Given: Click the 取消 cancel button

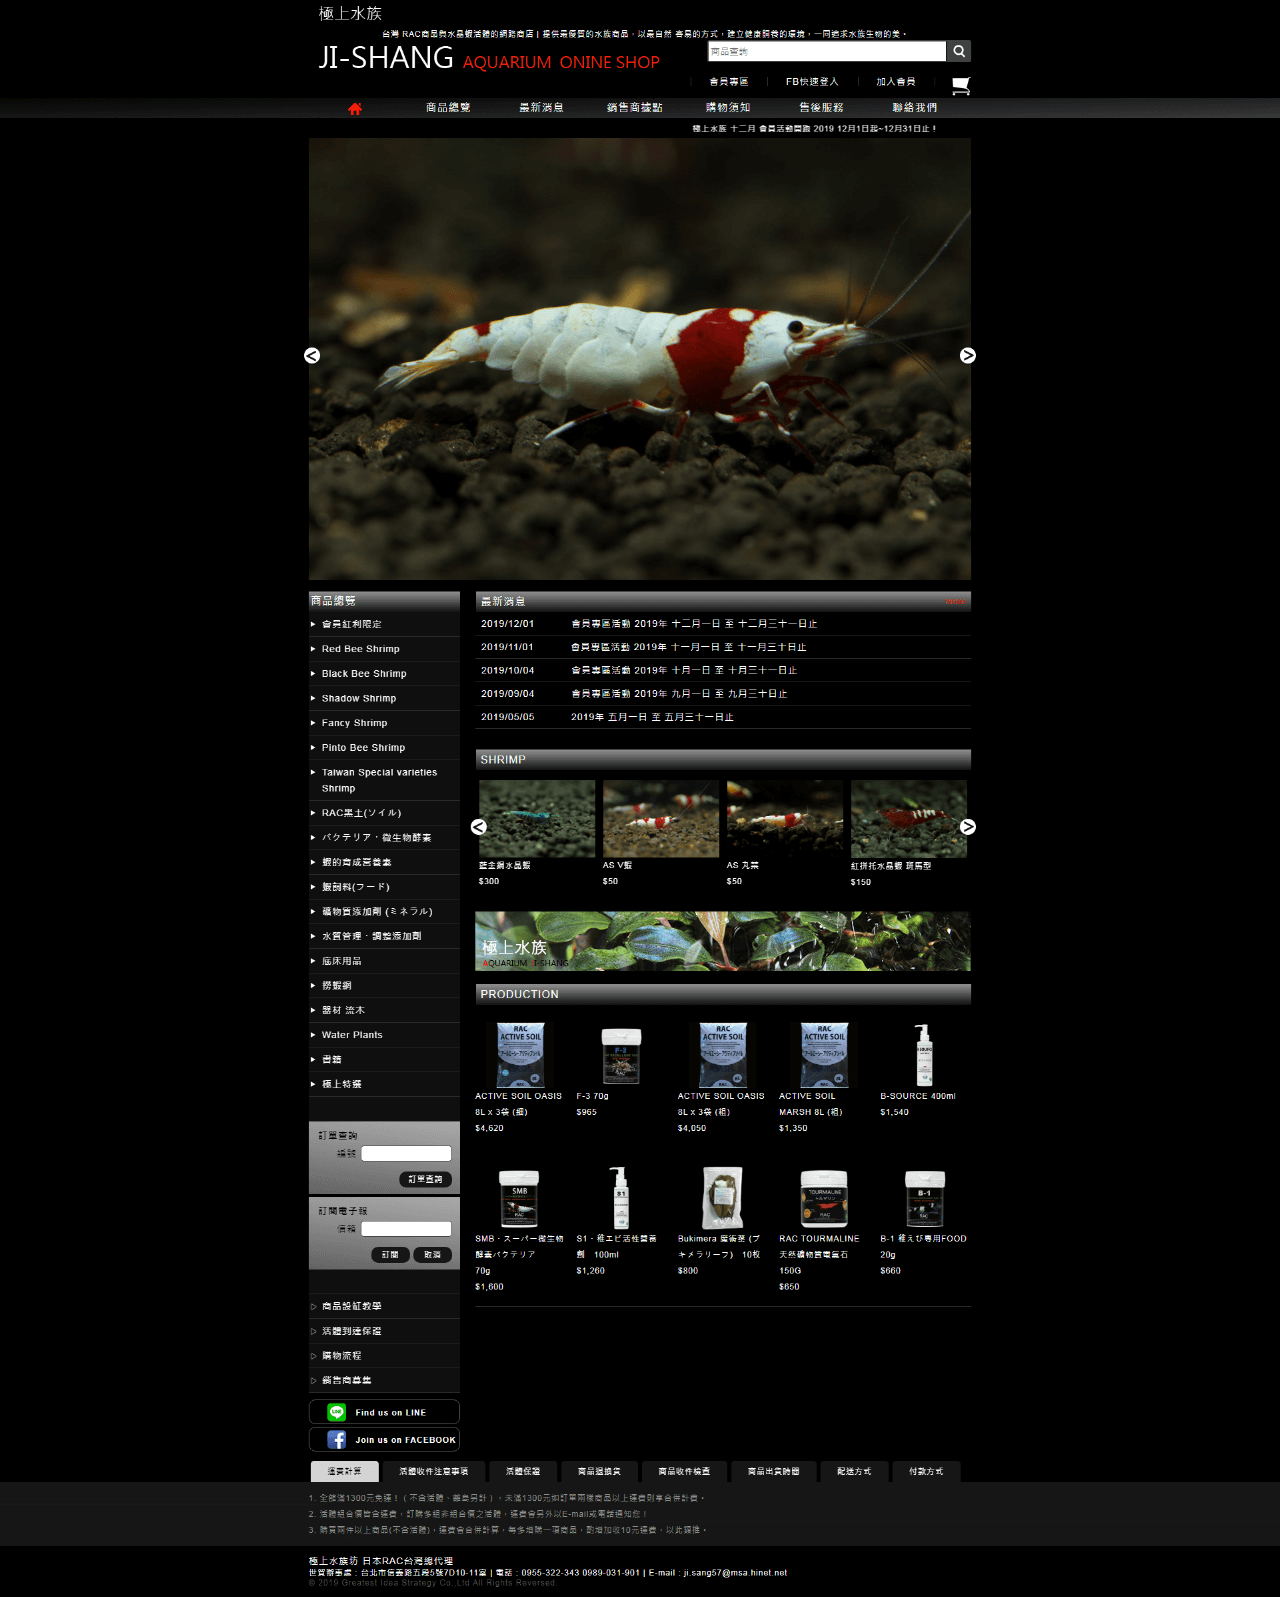Looking at the screenshot, I should coord(432,1254).
